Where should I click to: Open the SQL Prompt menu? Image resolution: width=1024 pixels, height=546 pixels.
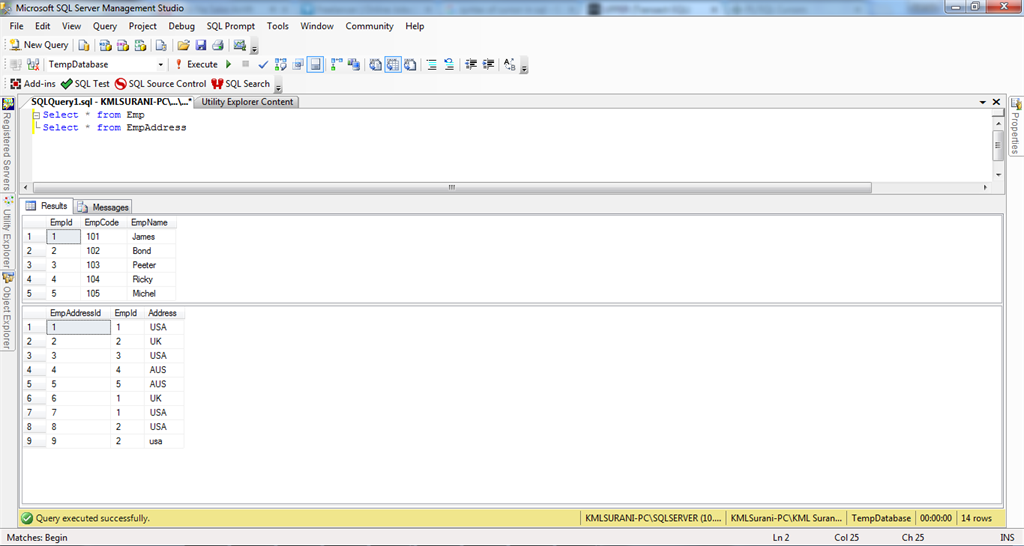231,26
